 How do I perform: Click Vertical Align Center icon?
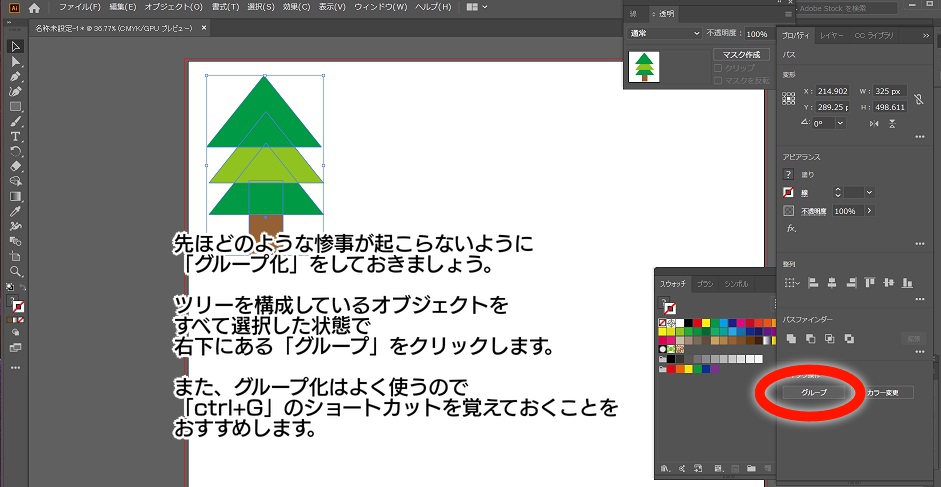[889, 282]
